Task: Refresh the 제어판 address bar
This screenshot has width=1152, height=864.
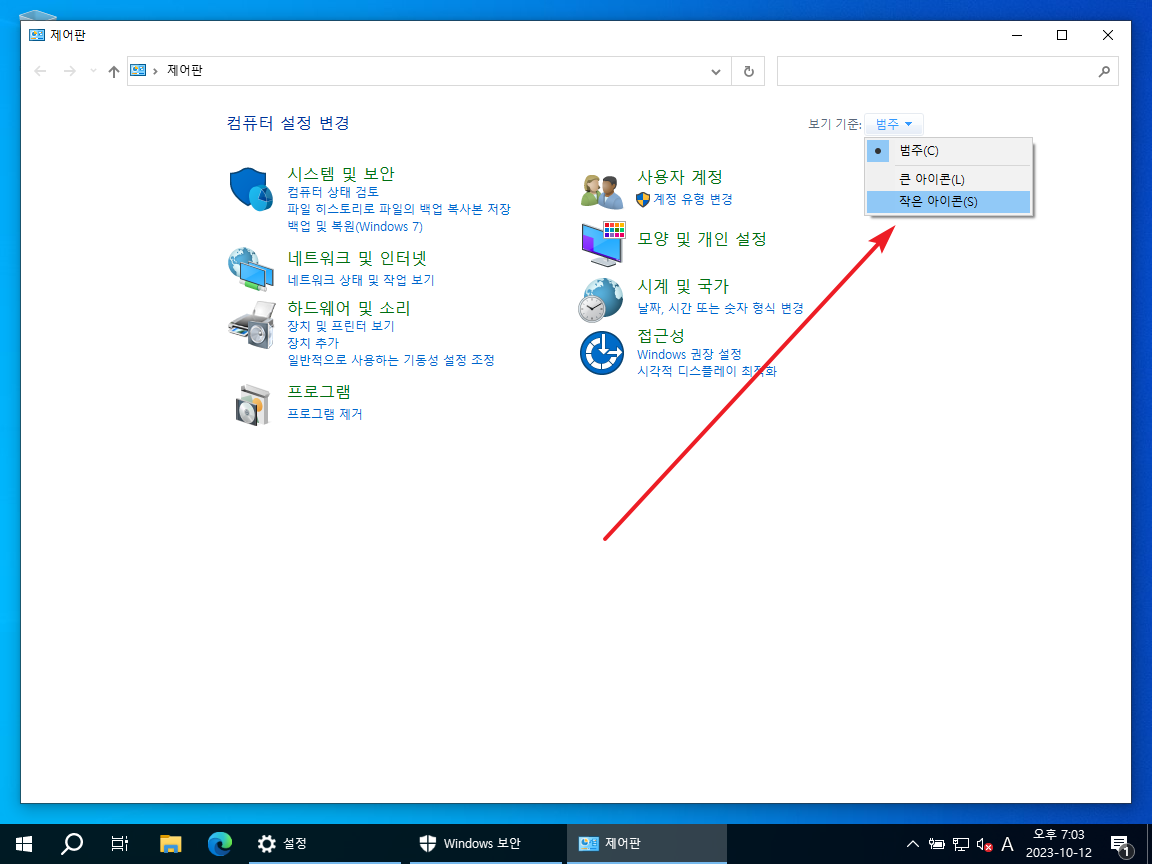Action: coord(749,71)
